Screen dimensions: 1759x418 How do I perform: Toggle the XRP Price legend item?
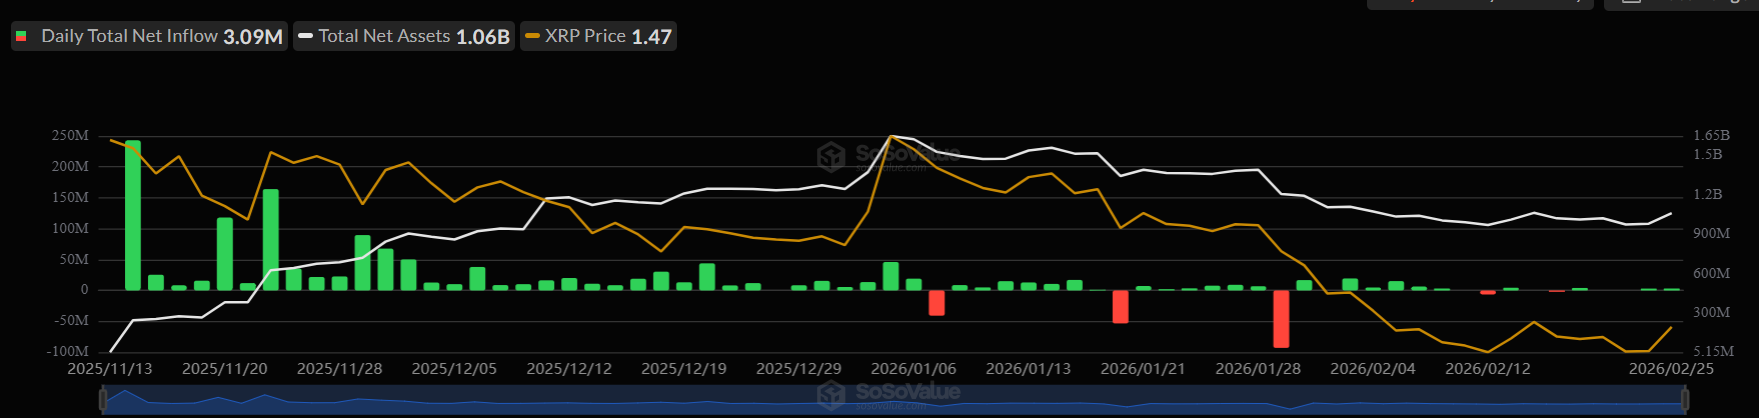pos(598,37)
